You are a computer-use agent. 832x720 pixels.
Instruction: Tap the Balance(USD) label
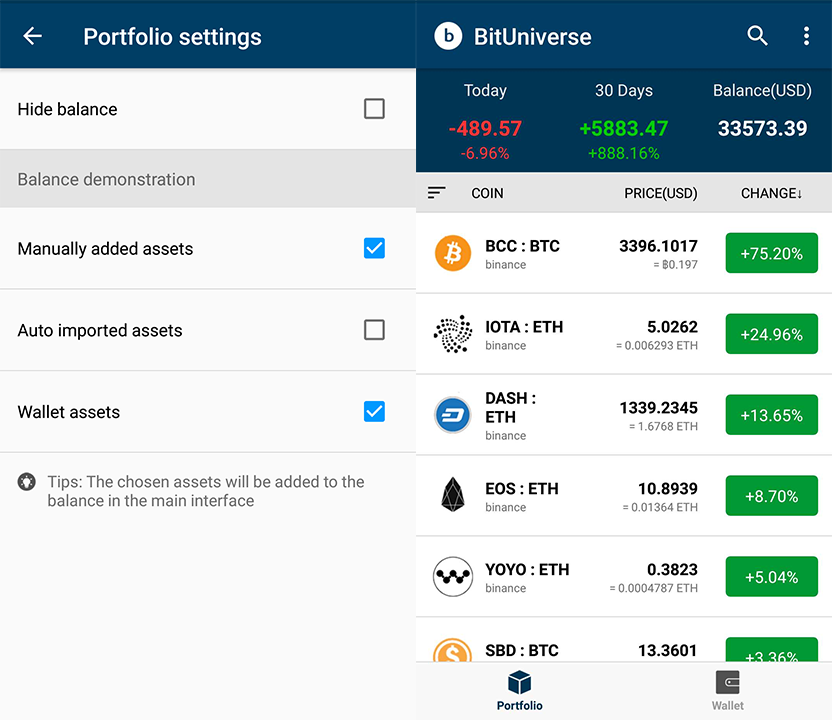click(x=762, y=91)
